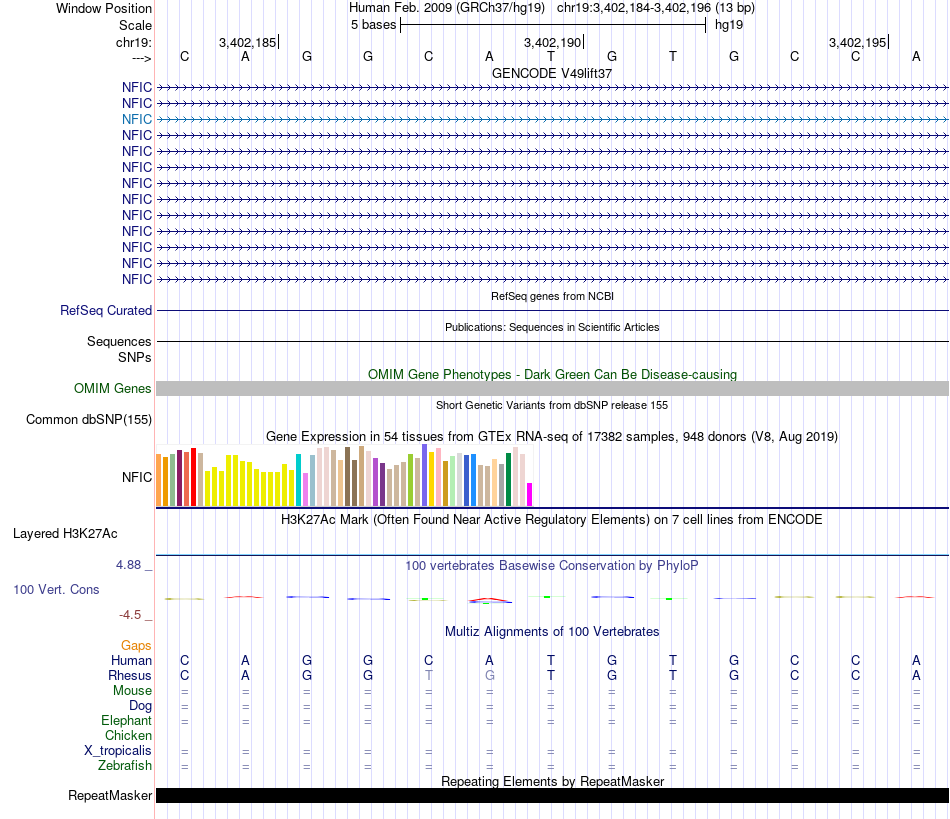Click the GTEx Gene Expression in 54 tissues title
The image size is (950, 819).
(552, 437)
